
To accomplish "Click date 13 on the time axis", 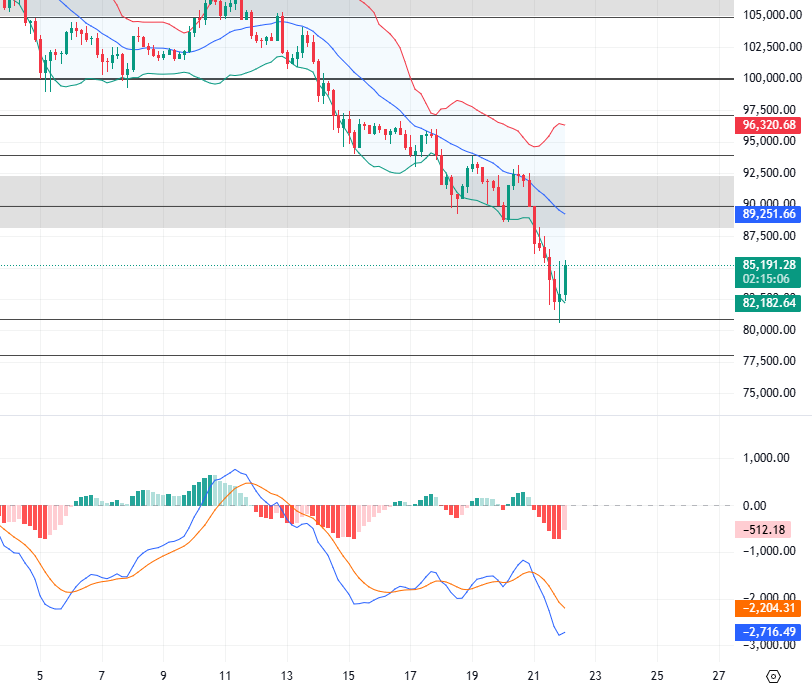I will coord(287,675).
